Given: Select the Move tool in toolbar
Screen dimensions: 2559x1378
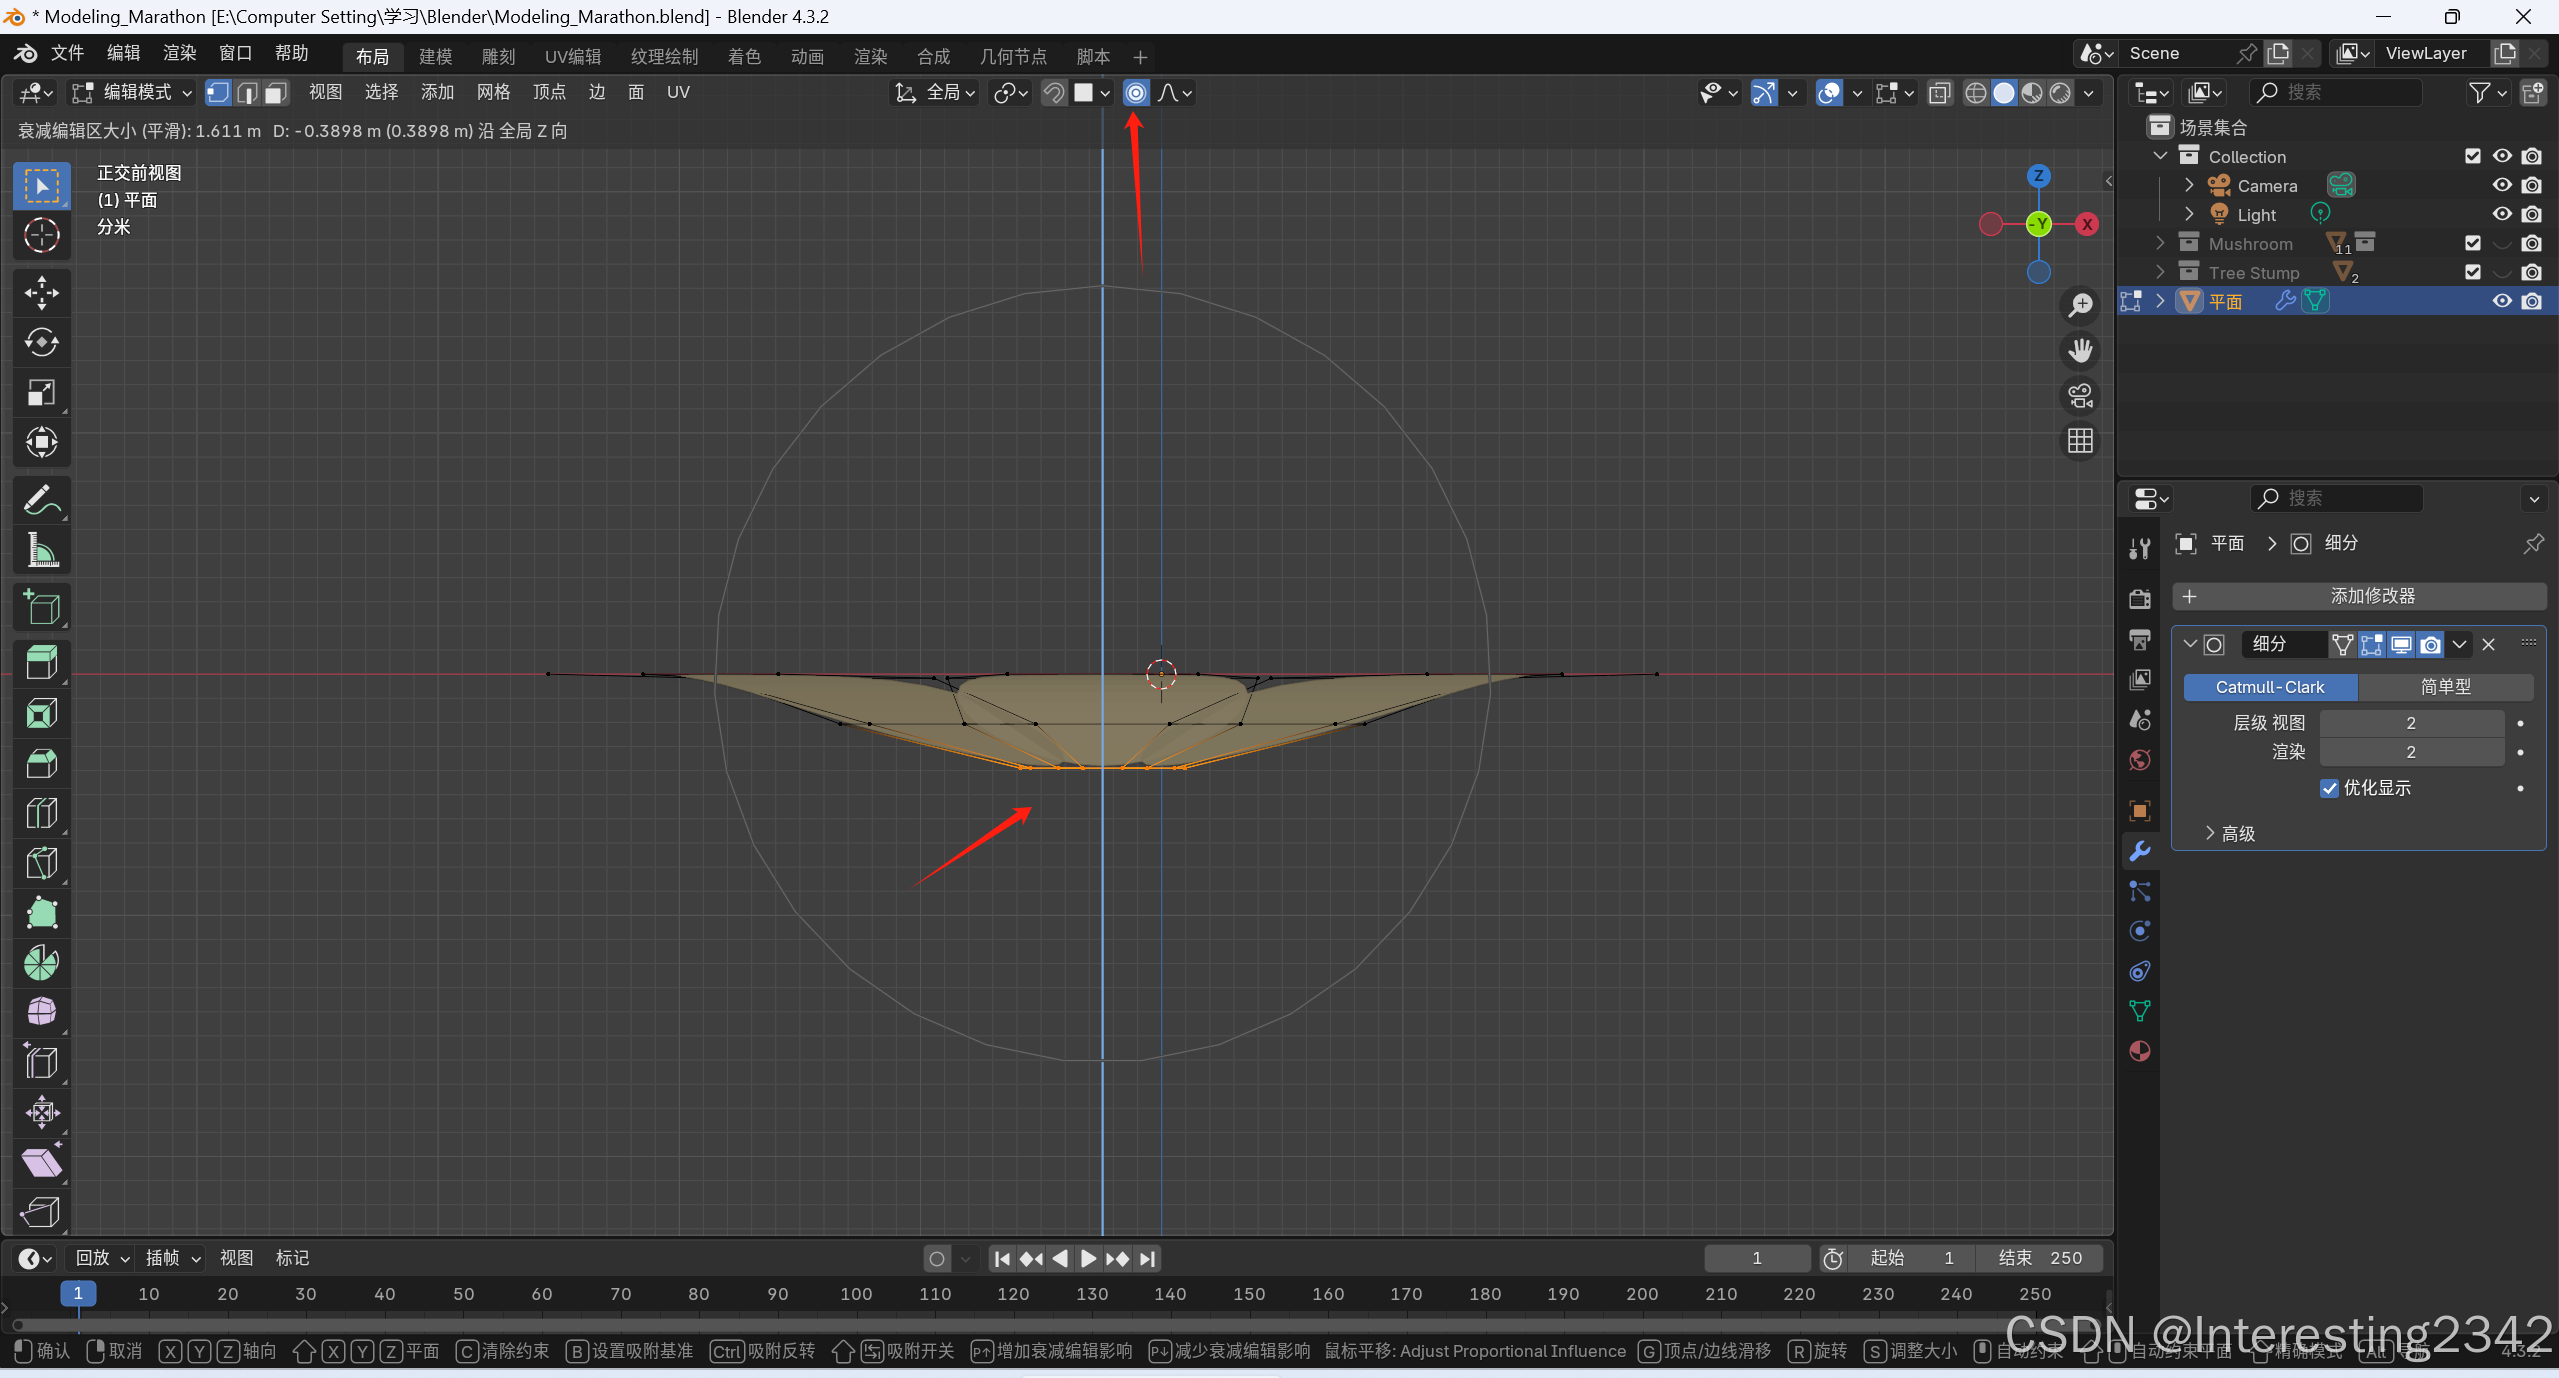Looking at the screenshot, I should pyautogui.click(x=41, y=292).
